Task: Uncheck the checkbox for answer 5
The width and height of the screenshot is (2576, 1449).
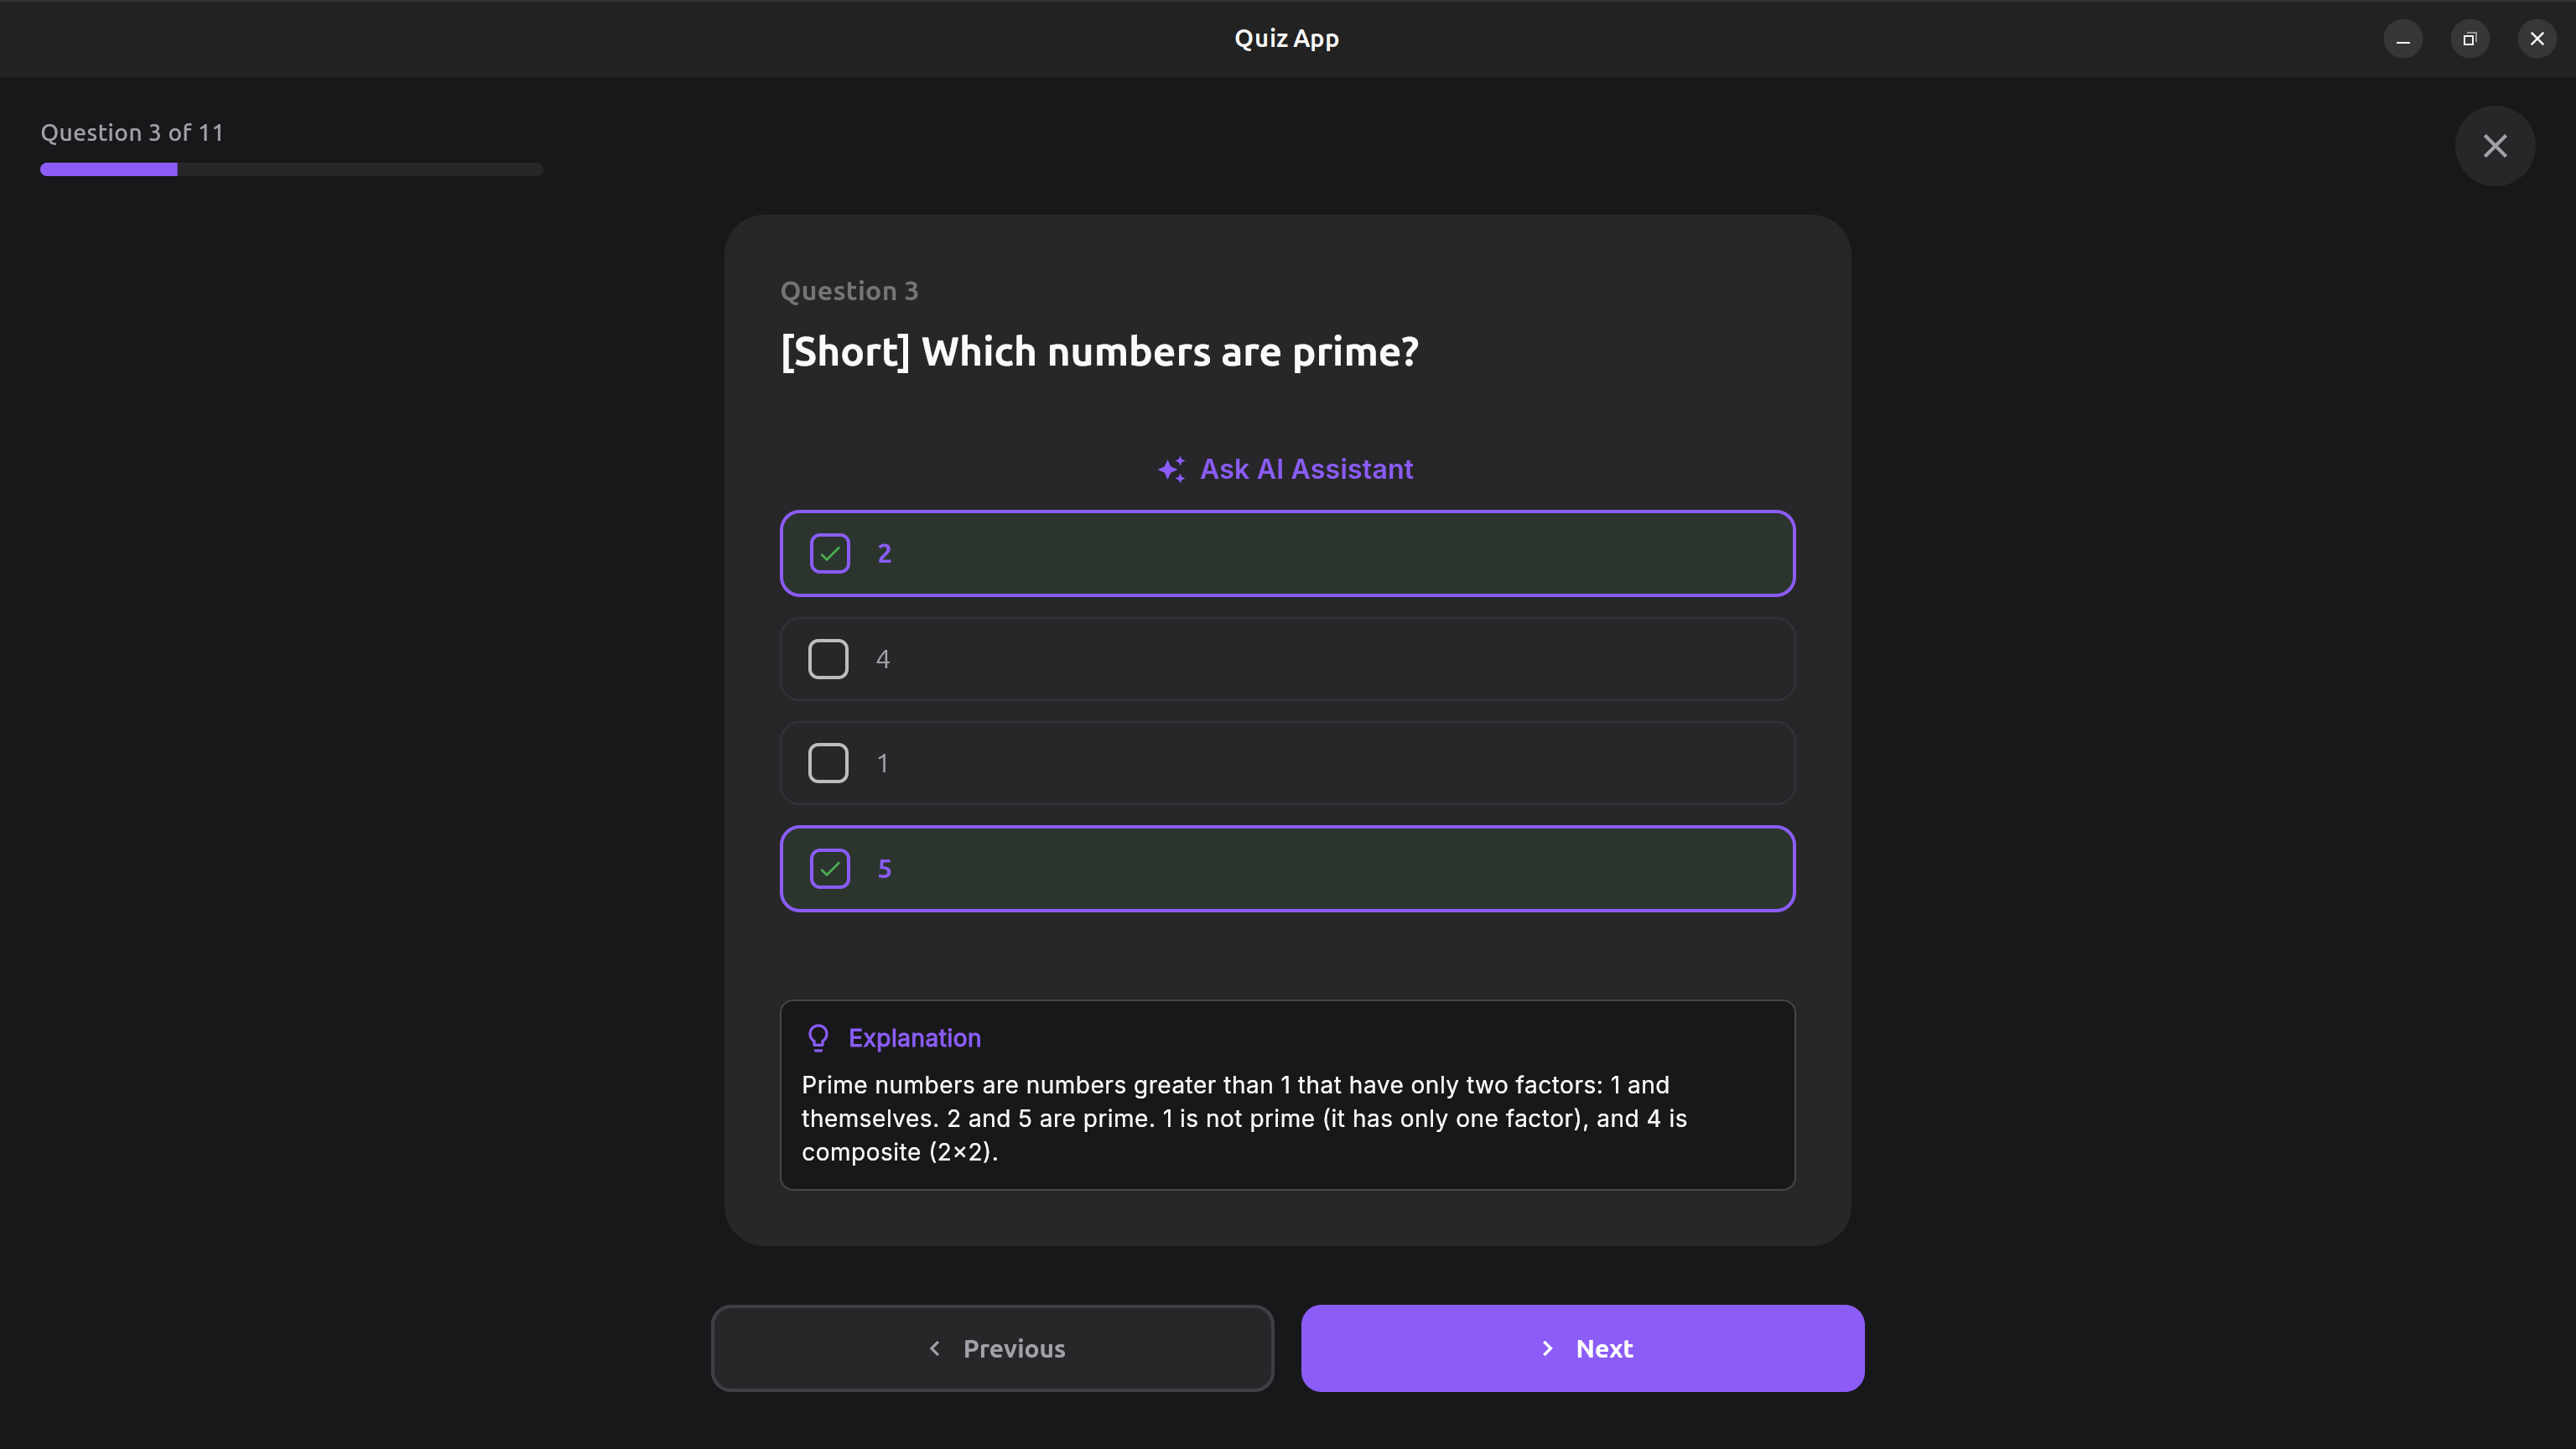Action: 829,868
